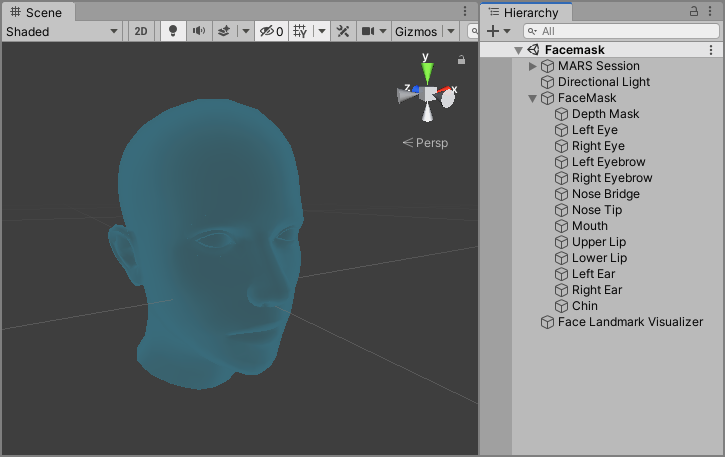This screenshot has width=725, height=457.
Task: Open component tools wrench icon
Action: coord(343,31)
